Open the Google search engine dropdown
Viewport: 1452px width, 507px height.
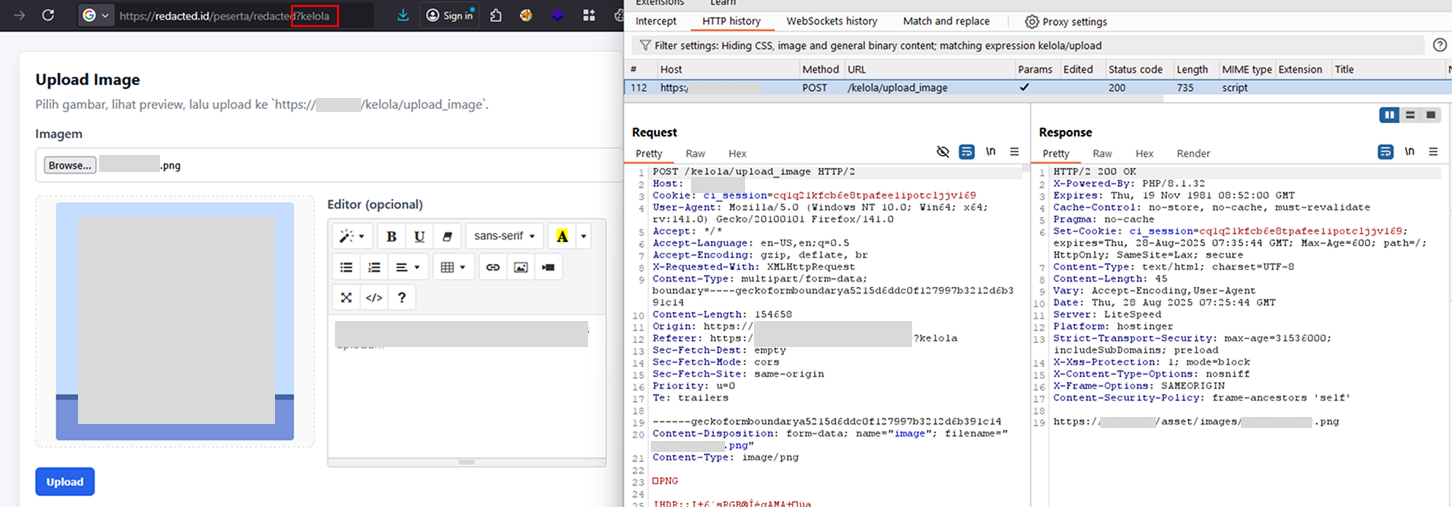96,15
